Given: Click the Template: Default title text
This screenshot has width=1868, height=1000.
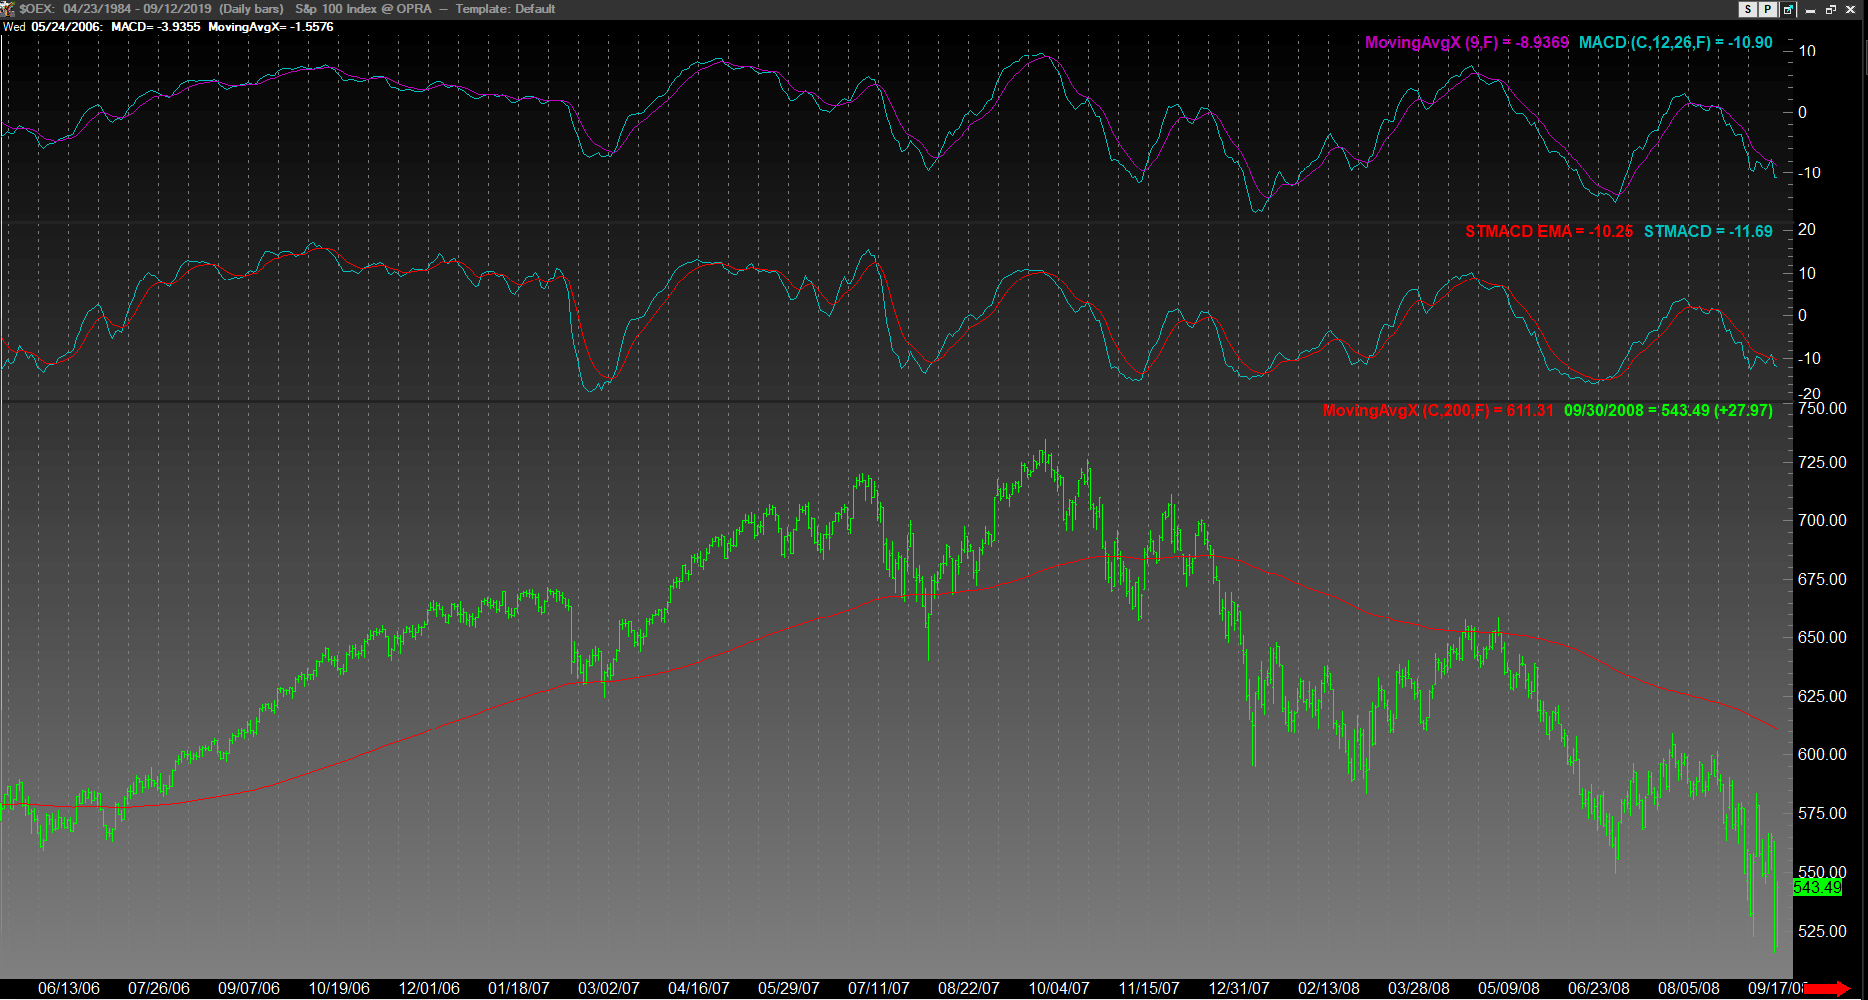Looking at the screenshot, I should (505, 9).
